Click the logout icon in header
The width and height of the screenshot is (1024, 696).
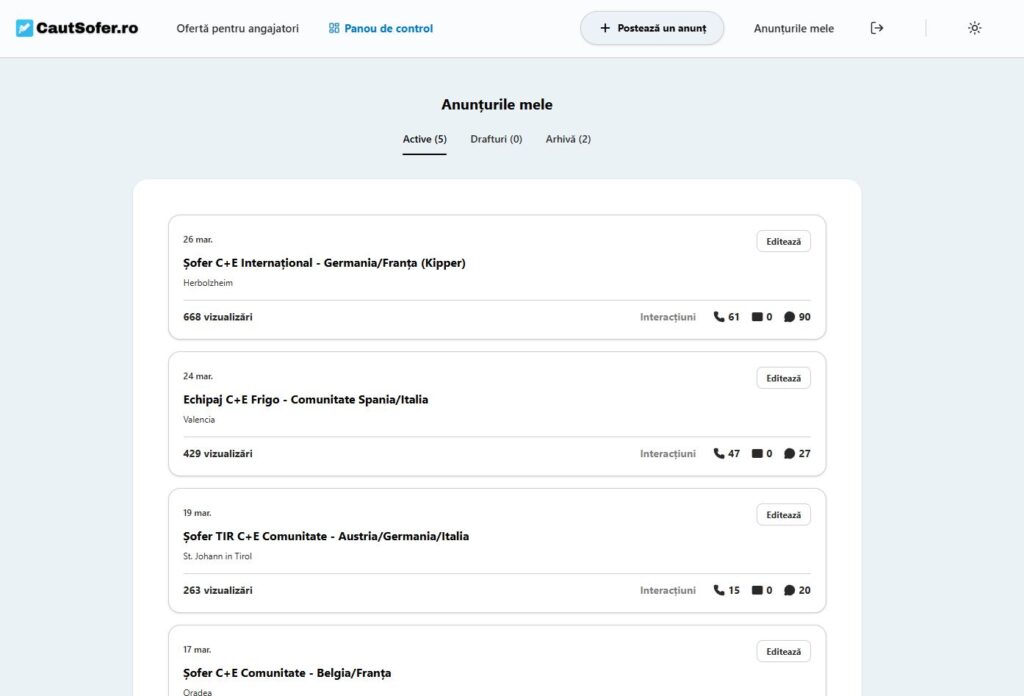(x=877, y=28)
